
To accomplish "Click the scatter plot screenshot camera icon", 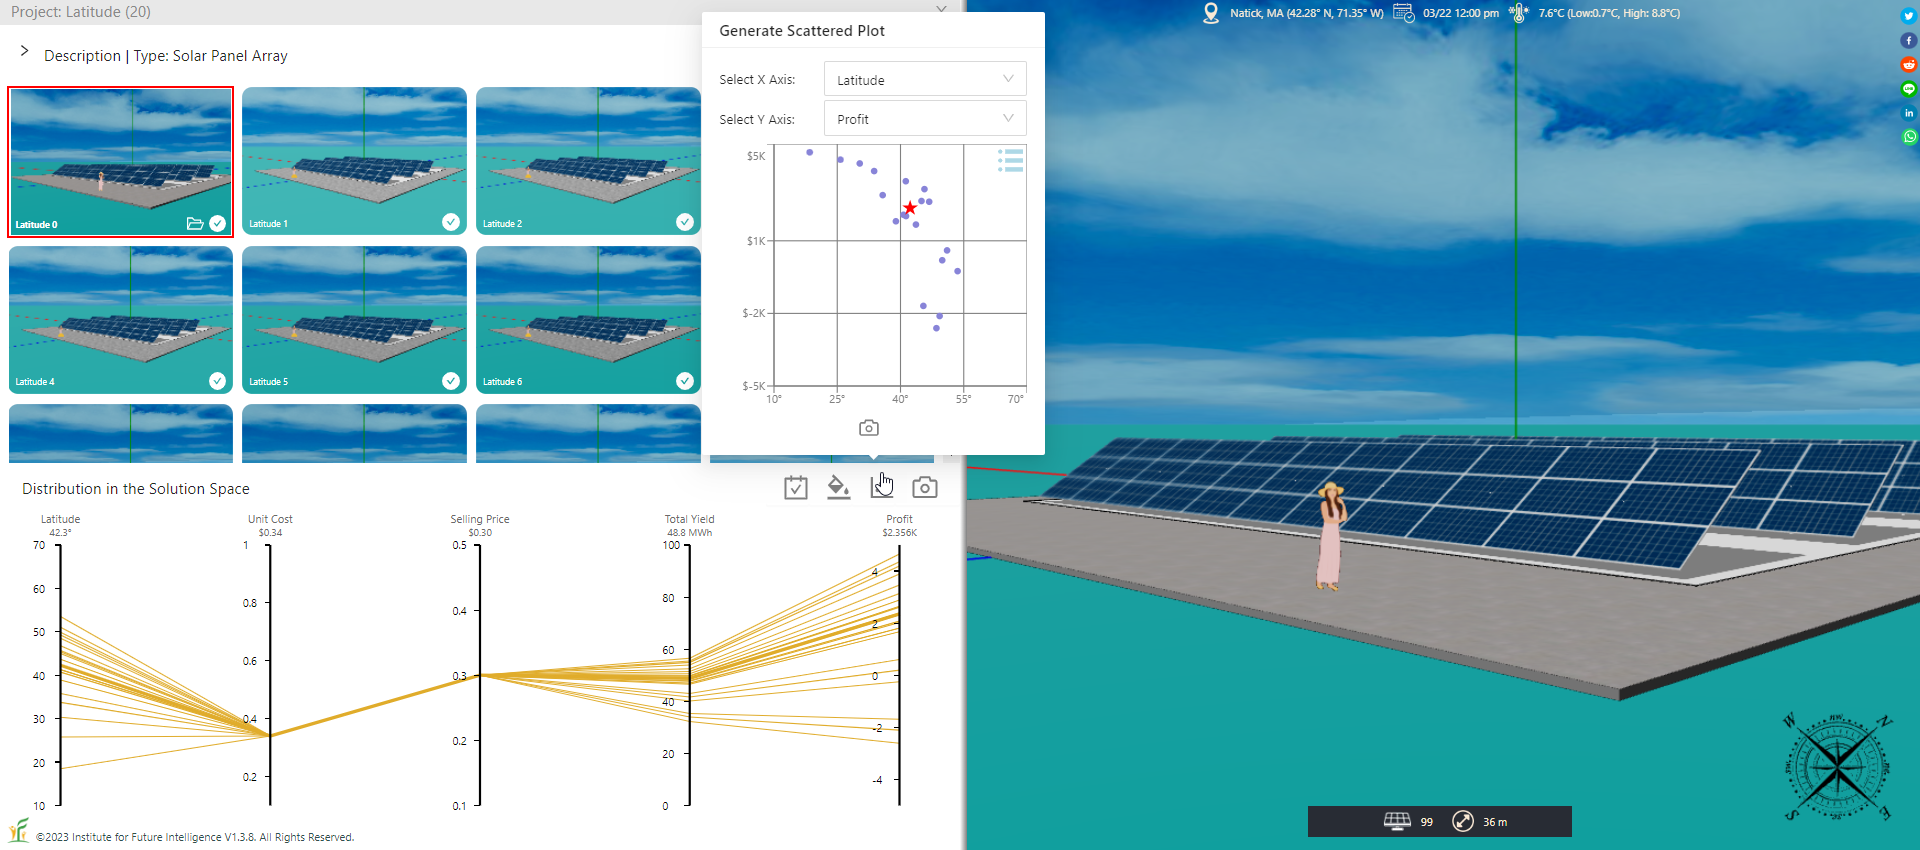I will click(868, 428).
